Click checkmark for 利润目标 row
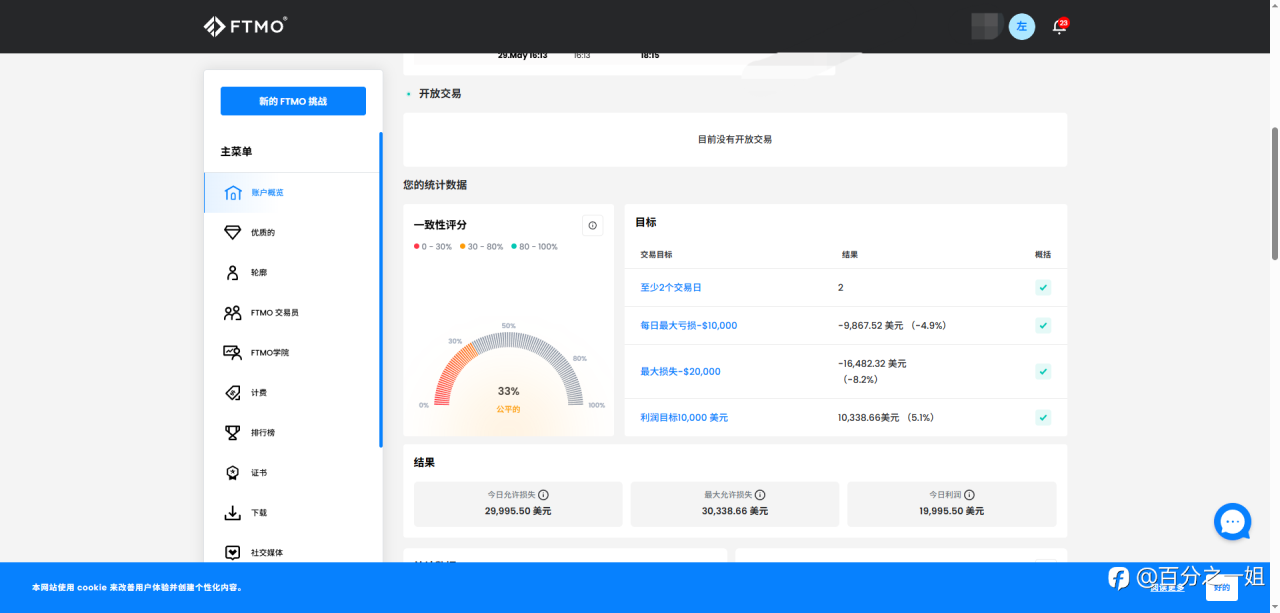This screenshot has height=613, width=1280. point(1043,418)
